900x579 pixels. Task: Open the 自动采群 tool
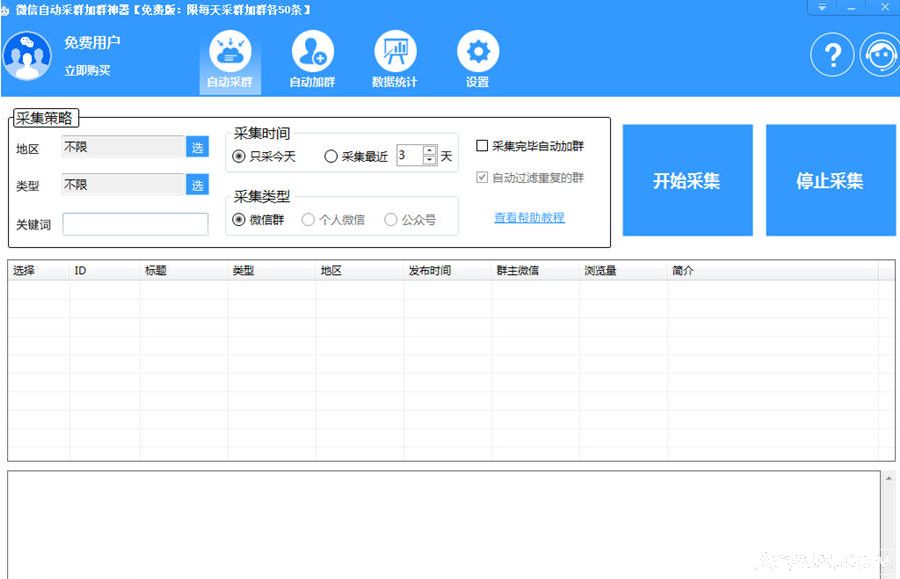point(230,61)
